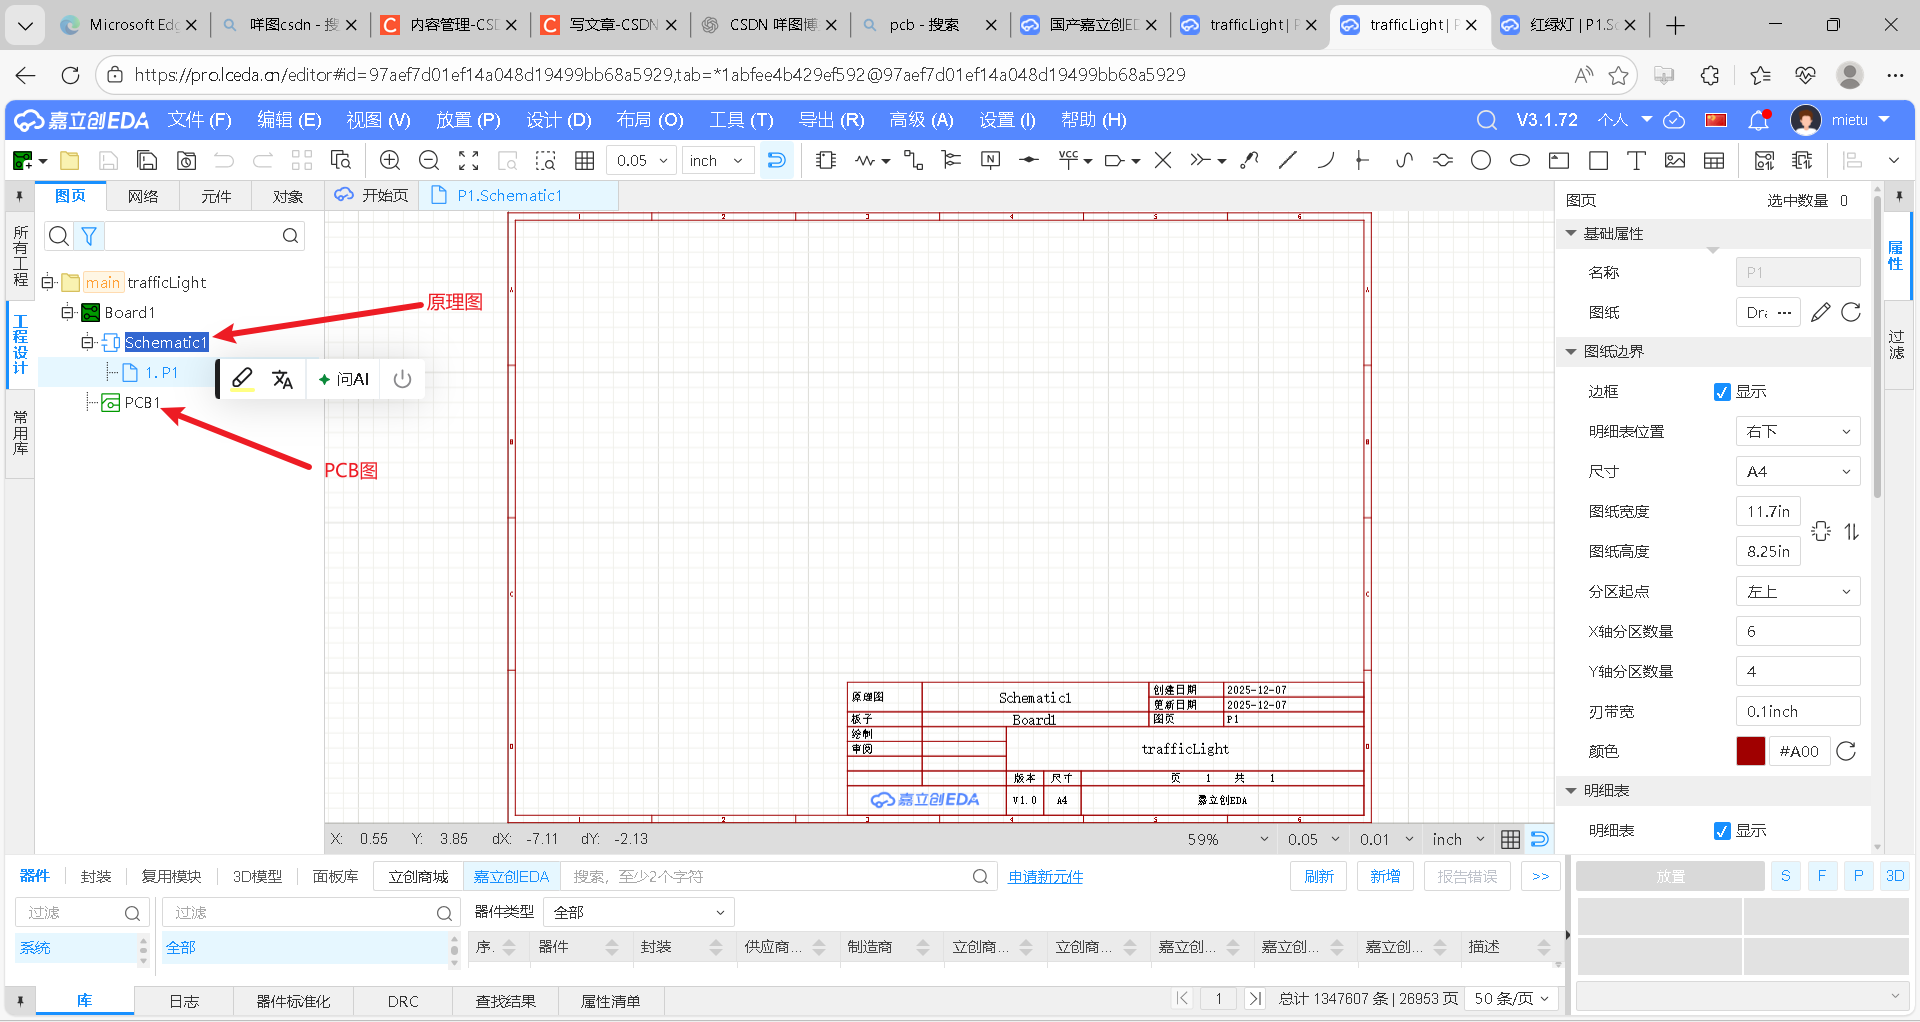Open the toolbar unit inch dropdown
Viewport: 1920px width, 1022px height.
click(x=717, y=160)
